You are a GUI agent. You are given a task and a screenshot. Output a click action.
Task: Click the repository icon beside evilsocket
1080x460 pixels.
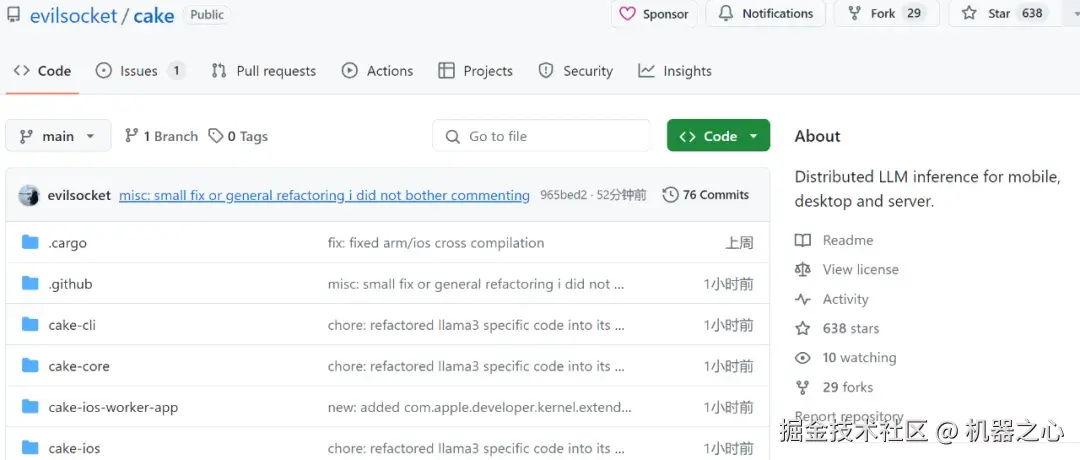(x=13, y=14)
